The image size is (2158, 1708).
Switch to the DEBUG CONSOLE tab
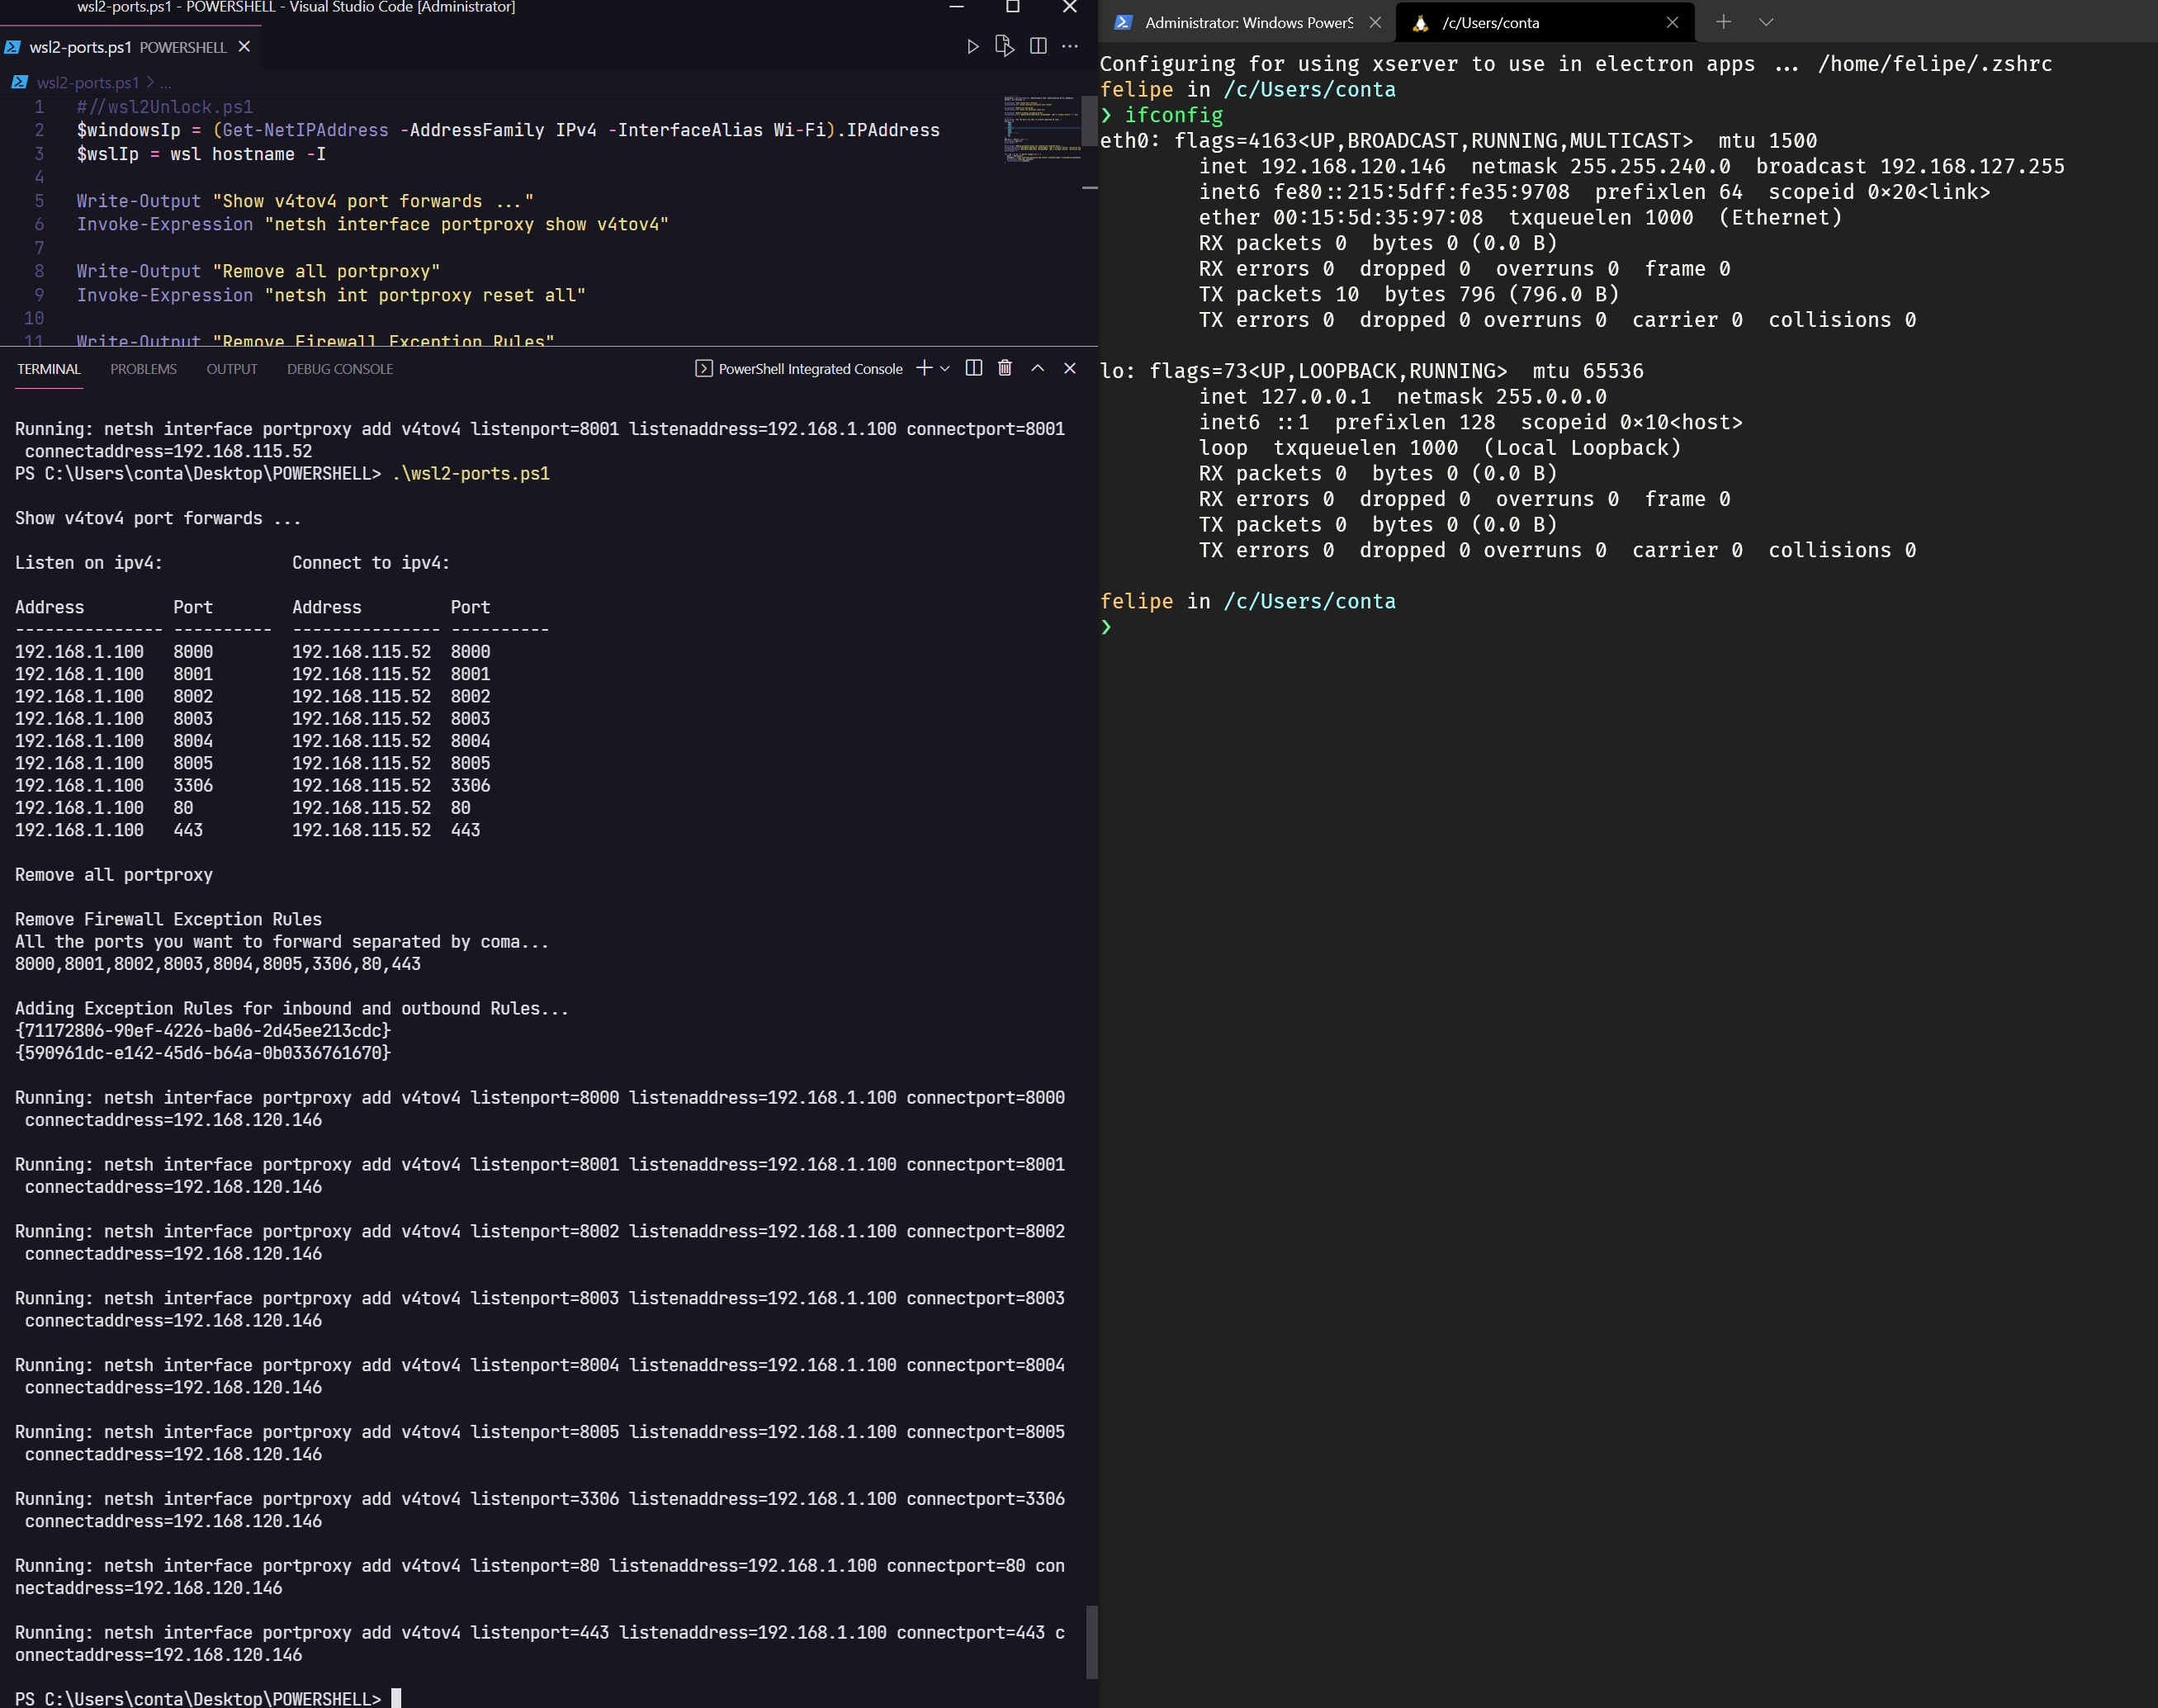click(341, 369)
